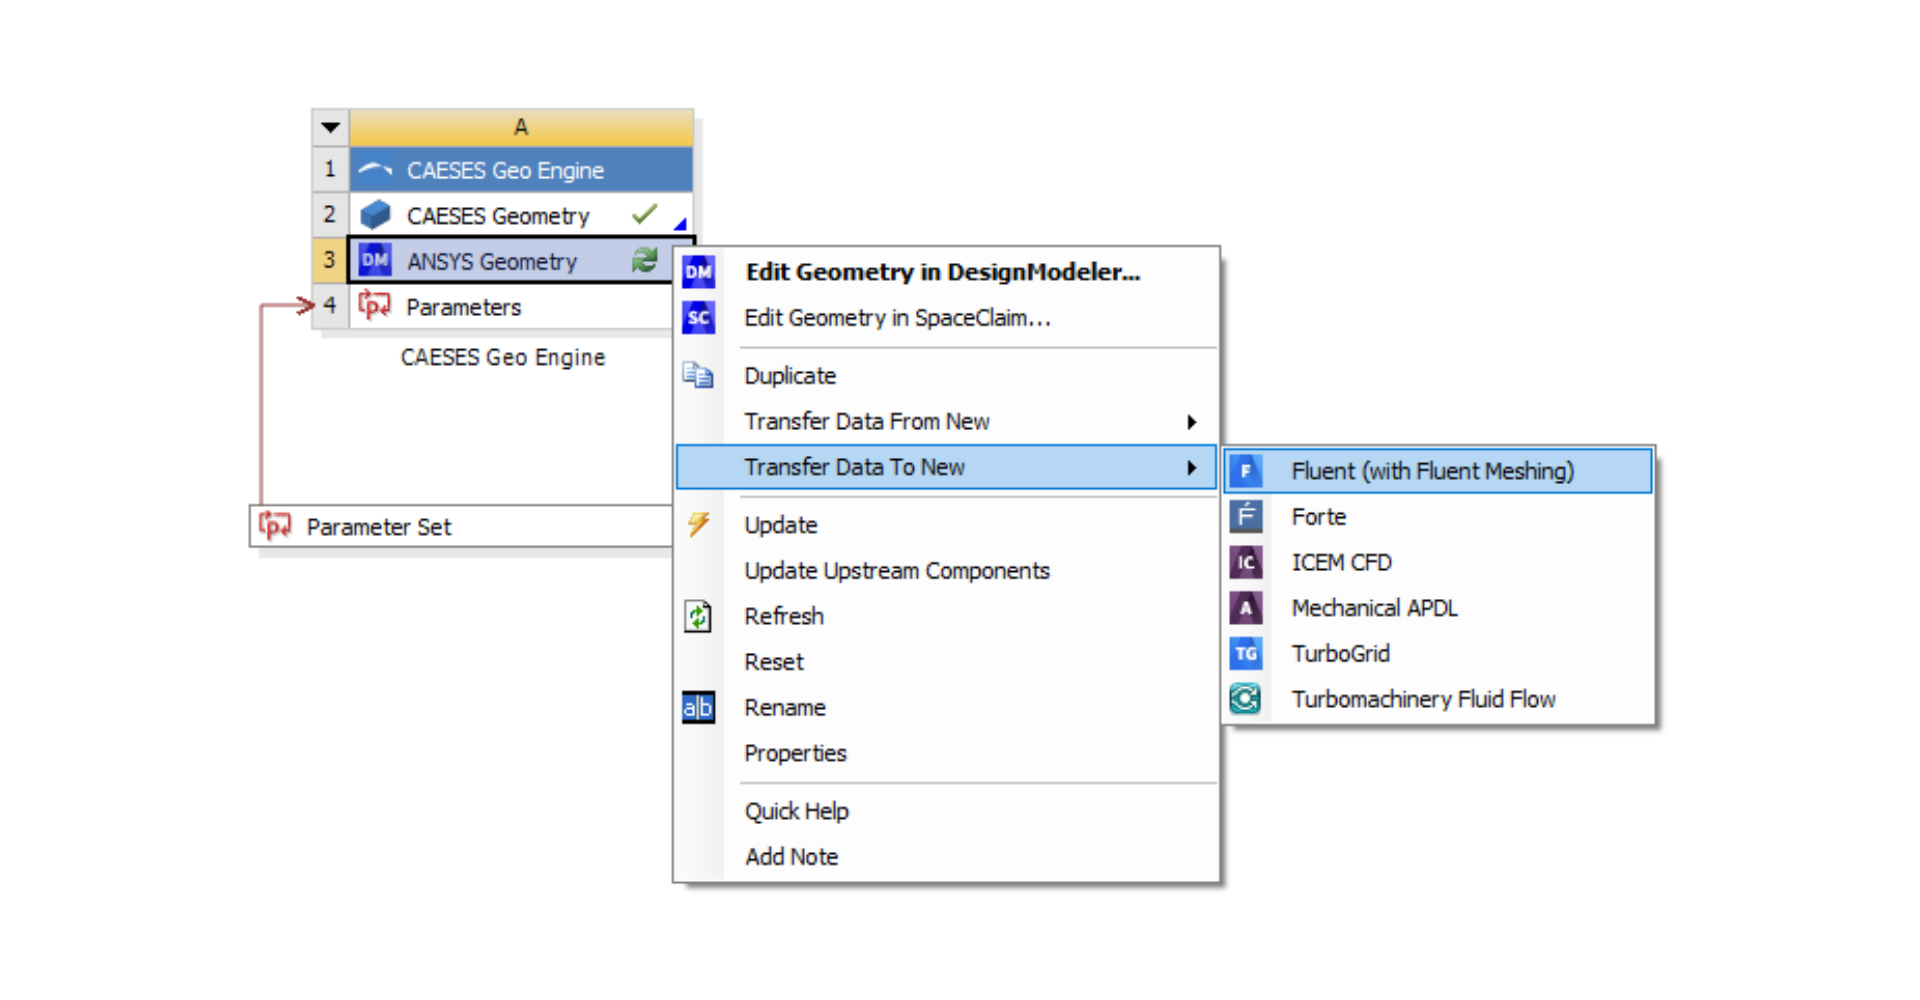Screen dimensions: 1920x1000
Task: Select Transfer Data To New entry
Action: (947, 468)
